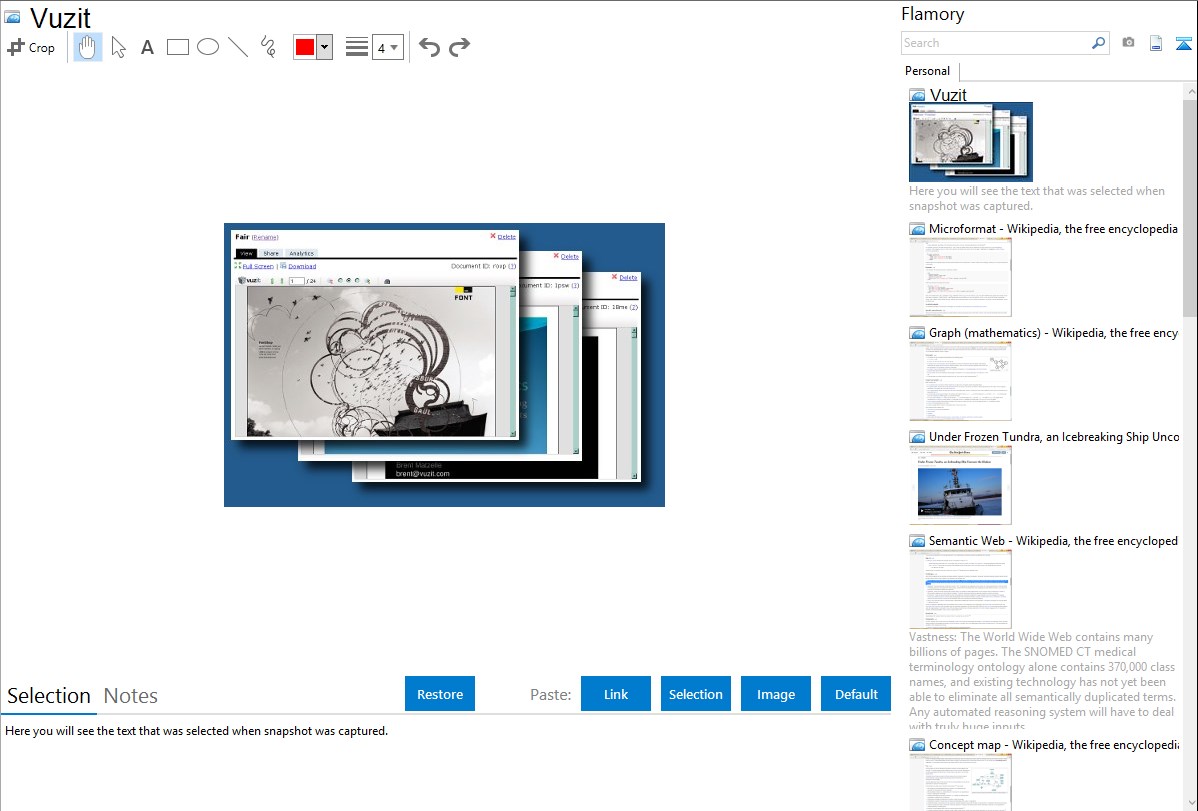This screenshot has height=811, width=1198.
Task: Activate the hand pan tool
Action: (x=88, y=47)
